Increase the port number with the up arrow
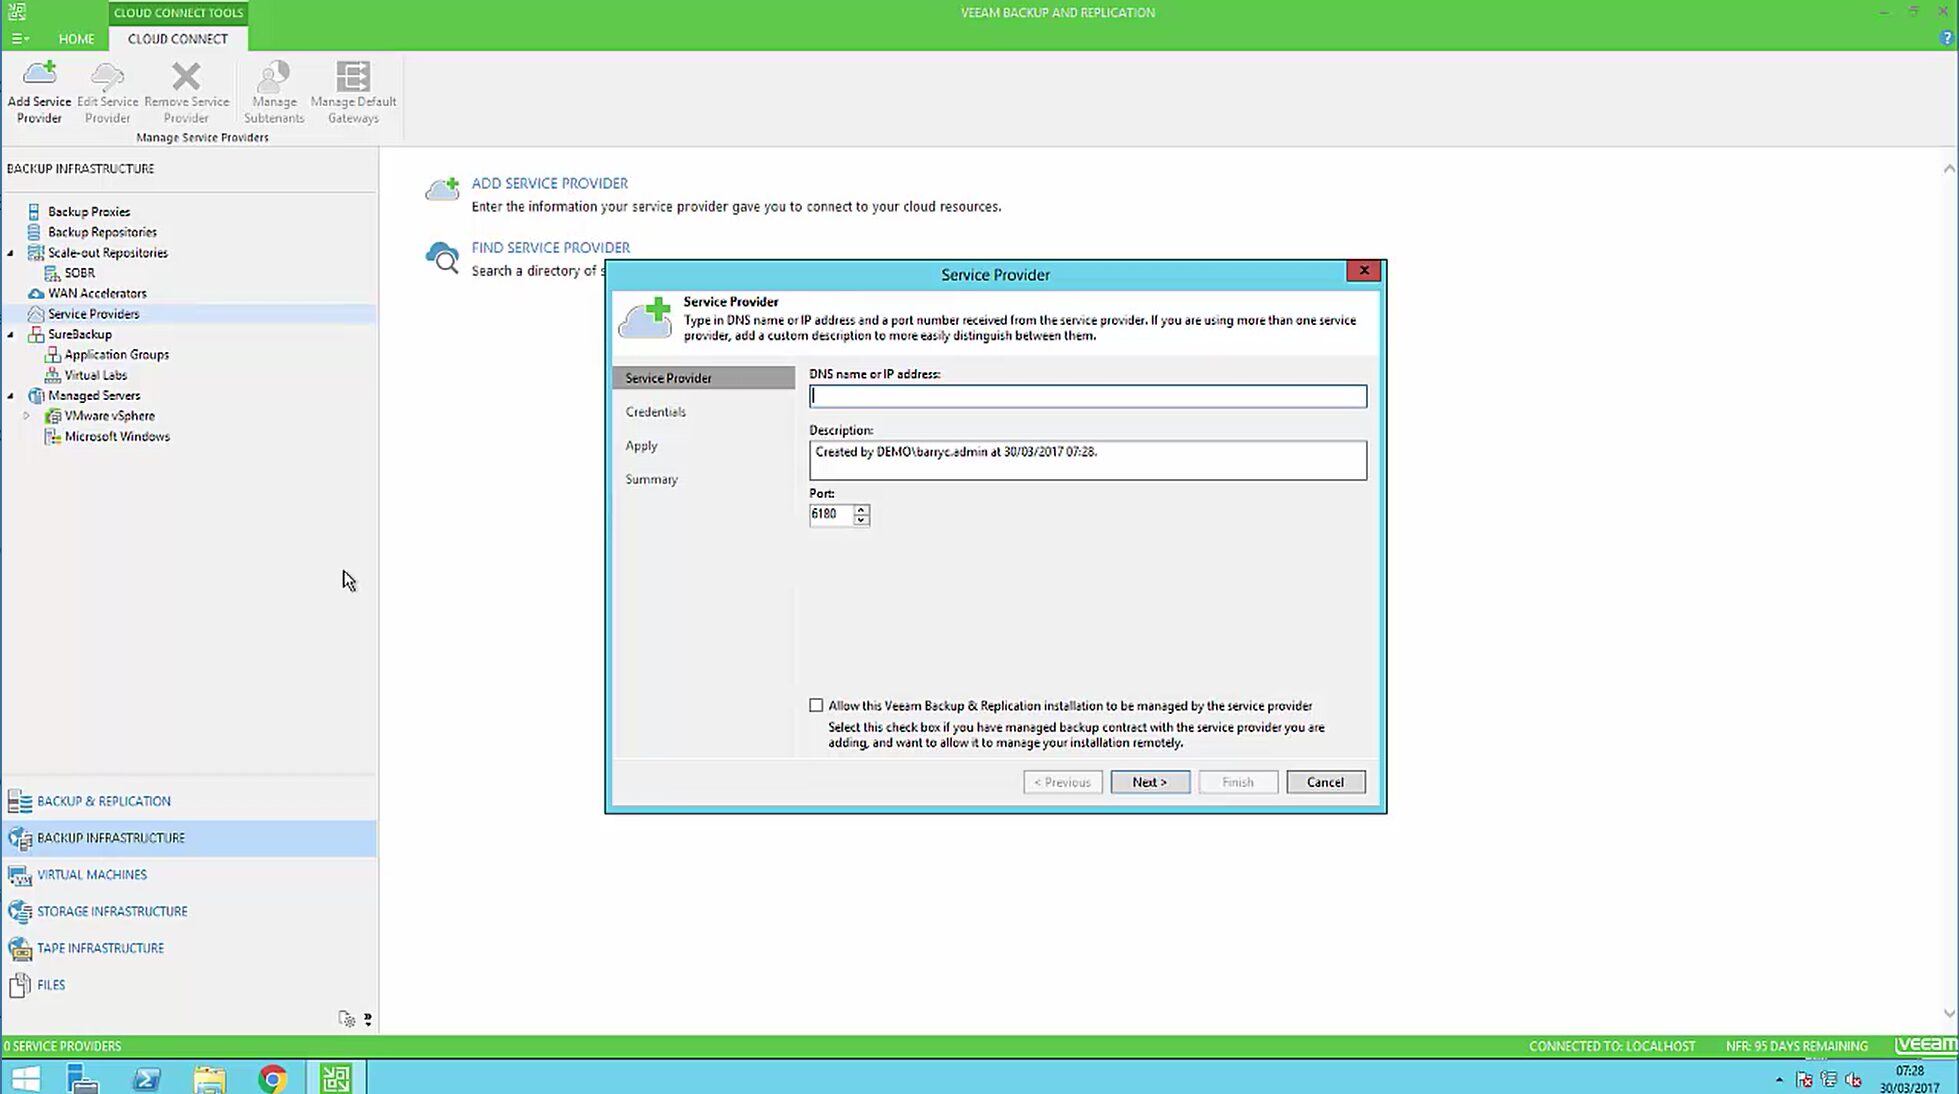 click(861, 509)
